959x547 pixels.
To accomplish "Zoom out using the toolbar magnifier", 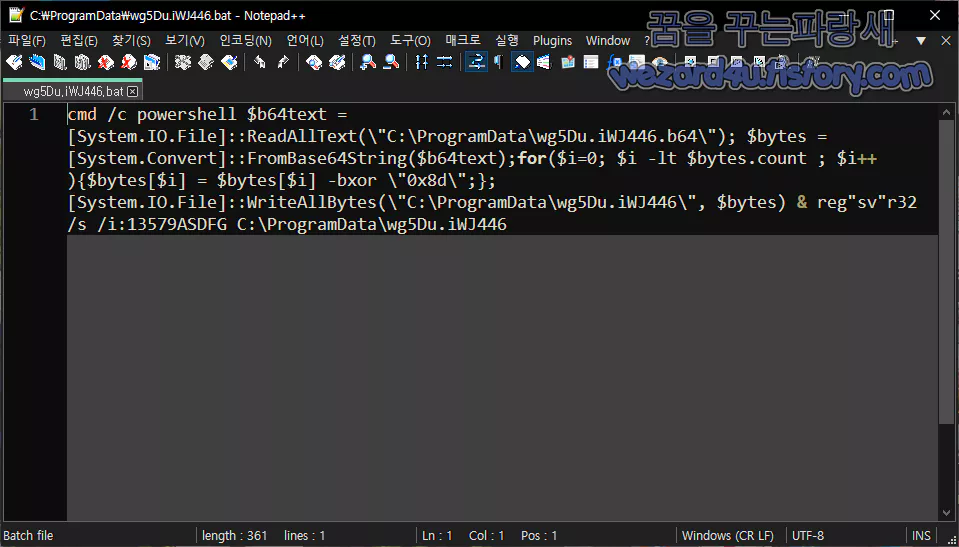I will (391, 62).
